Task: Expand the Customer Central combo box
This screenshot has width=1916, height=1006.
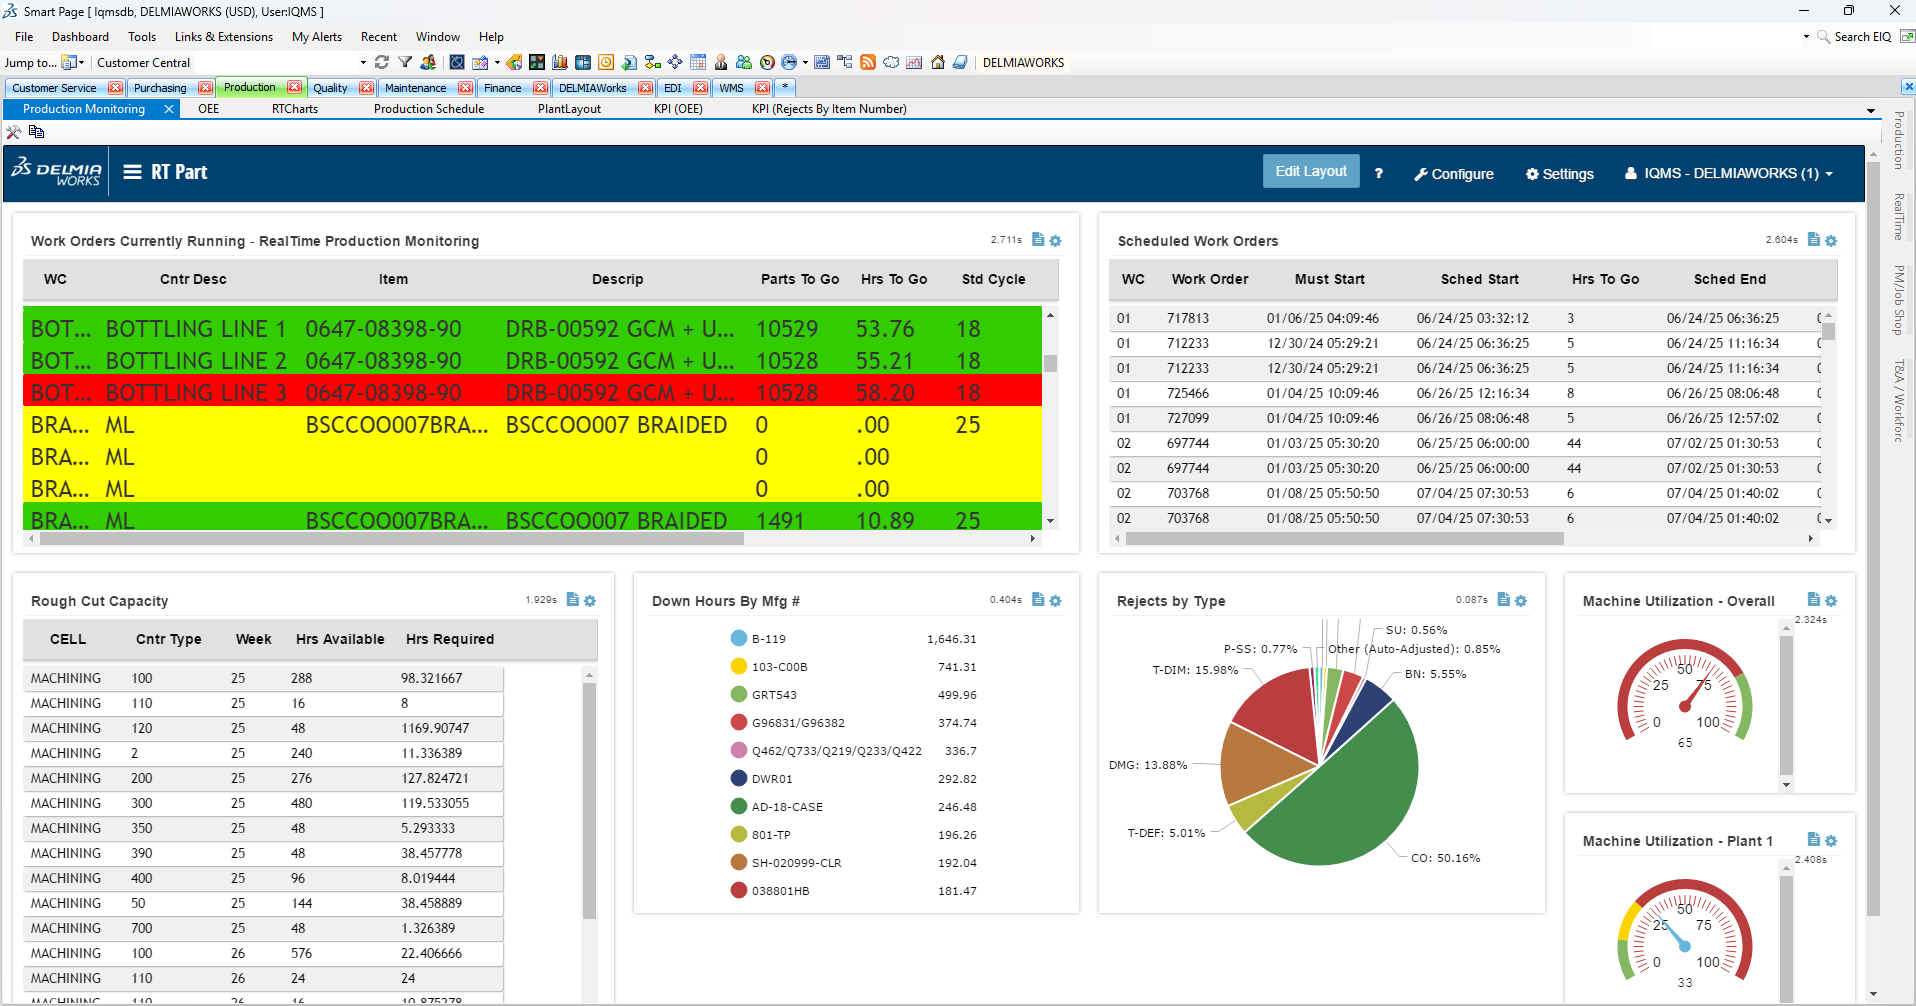Action: coord(363,62)
